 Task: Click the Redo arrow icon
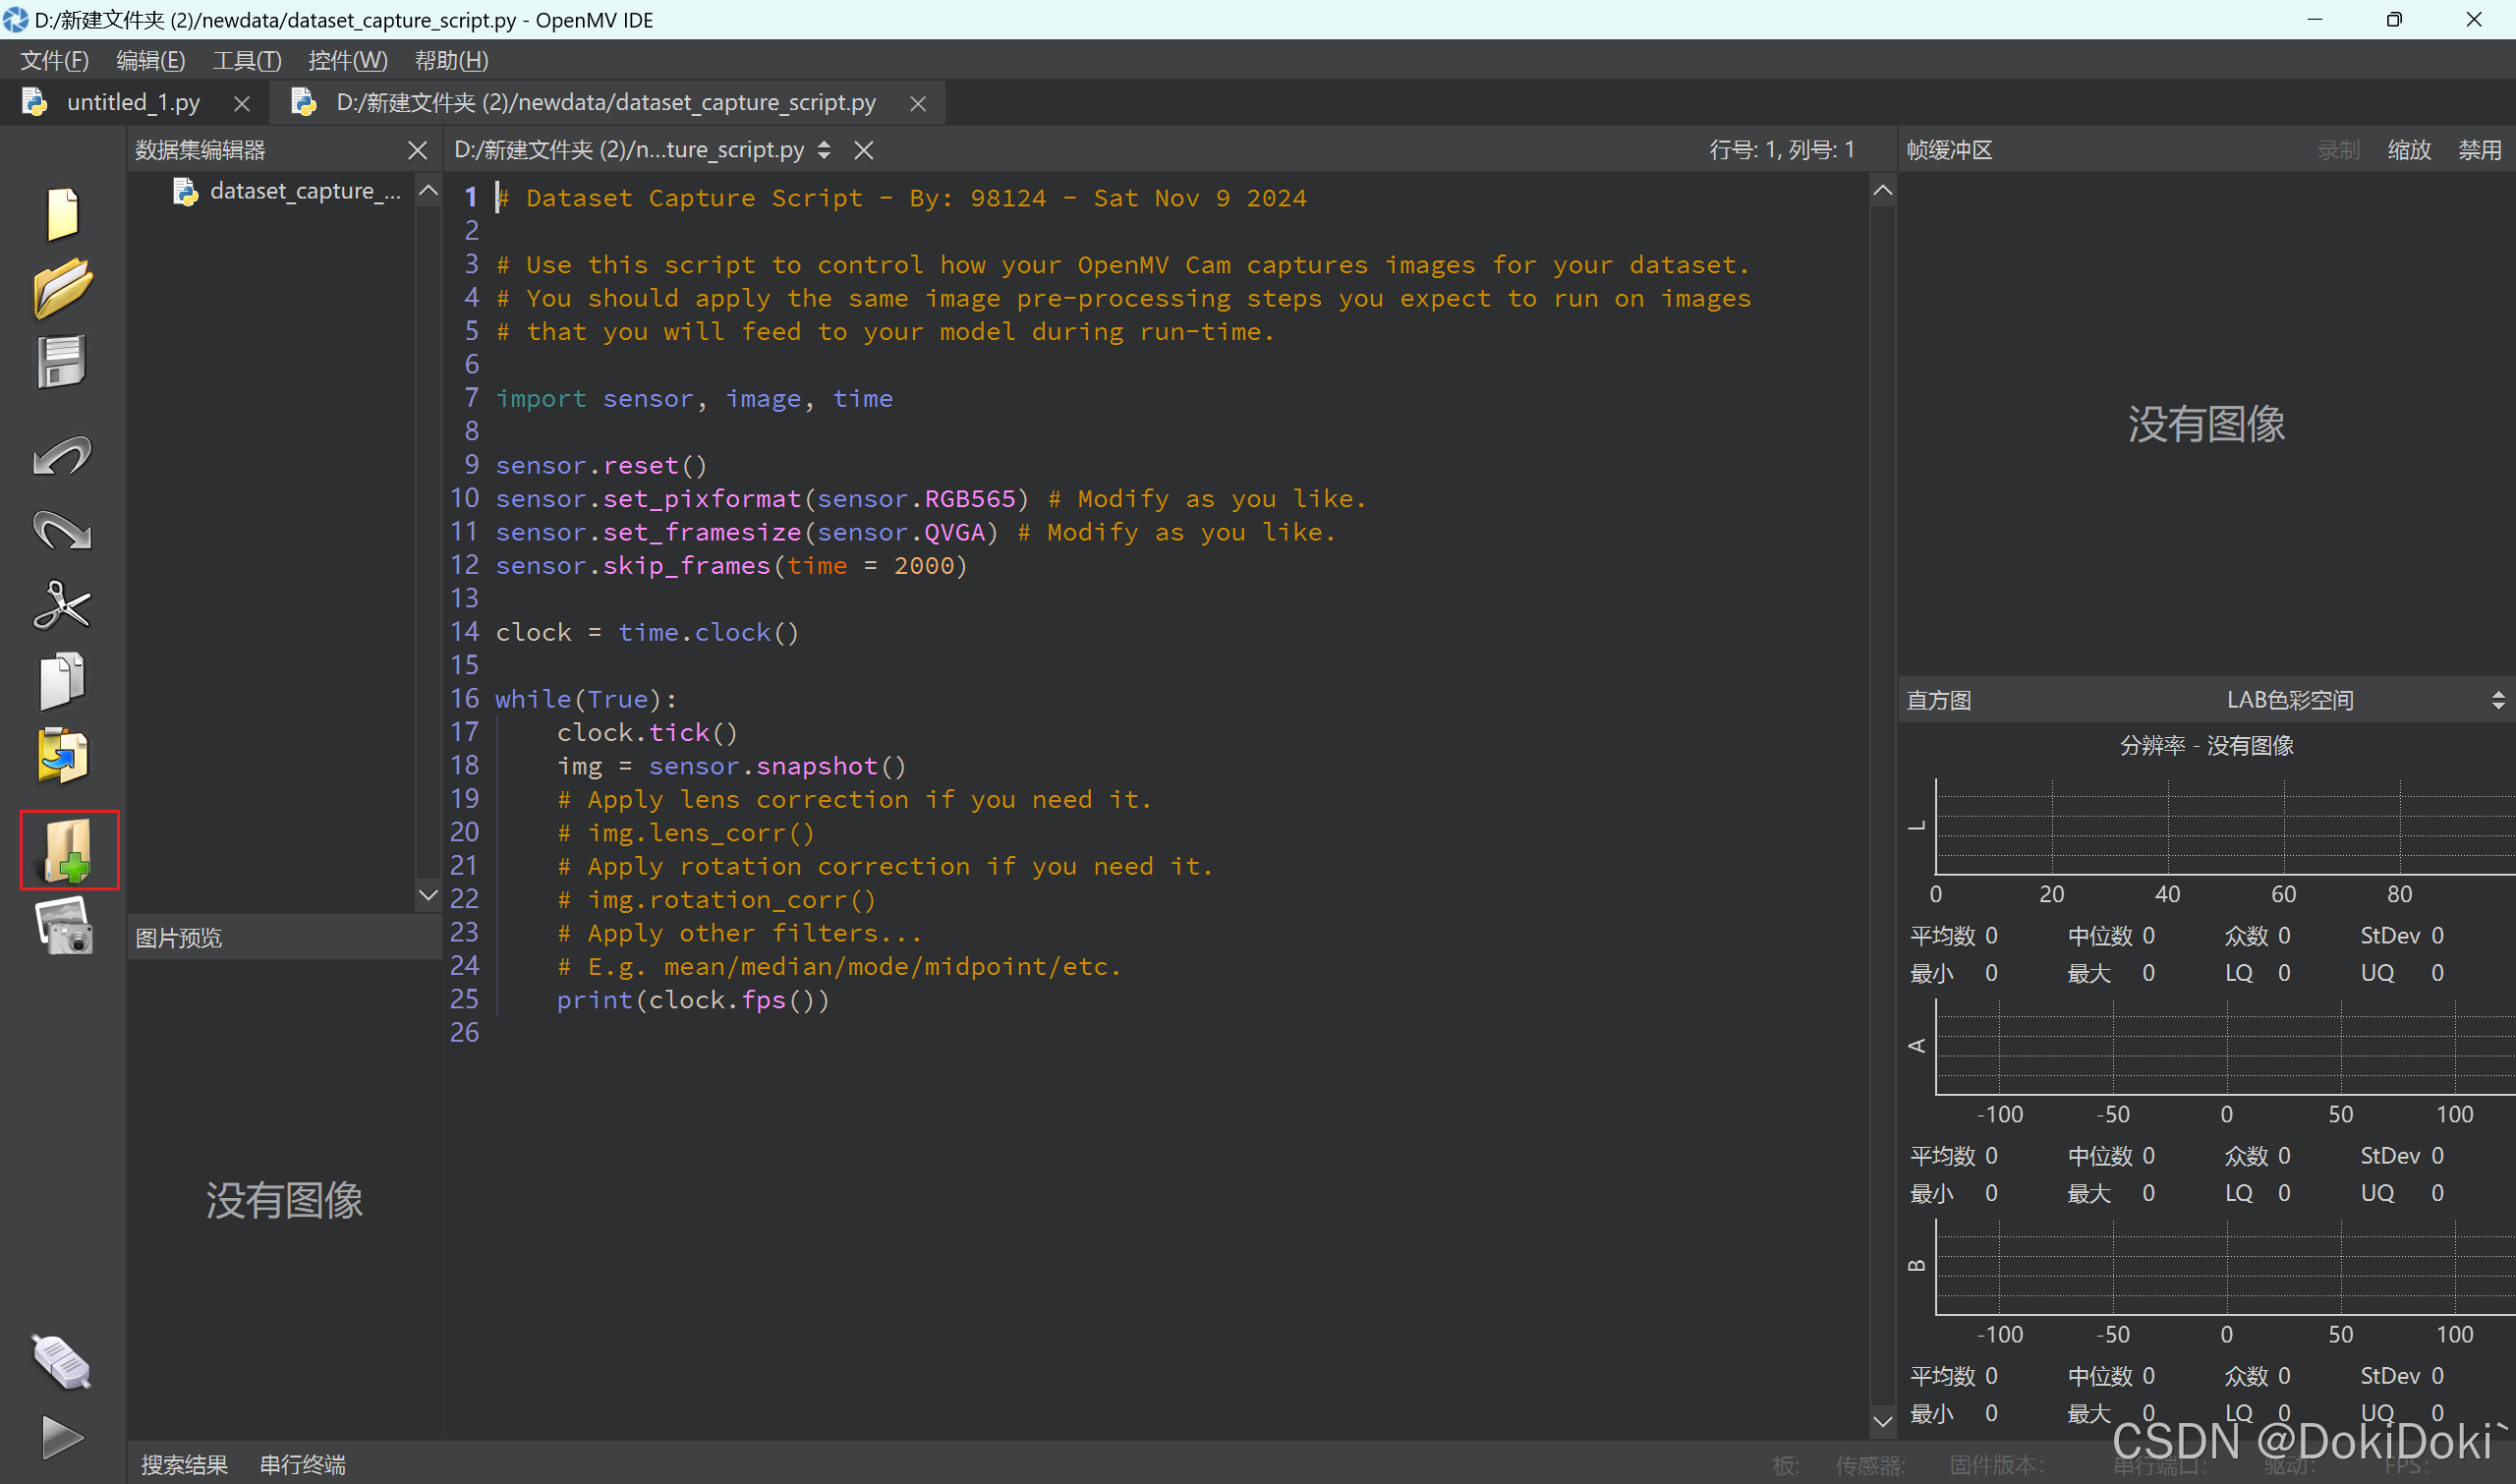coord(62,530)
